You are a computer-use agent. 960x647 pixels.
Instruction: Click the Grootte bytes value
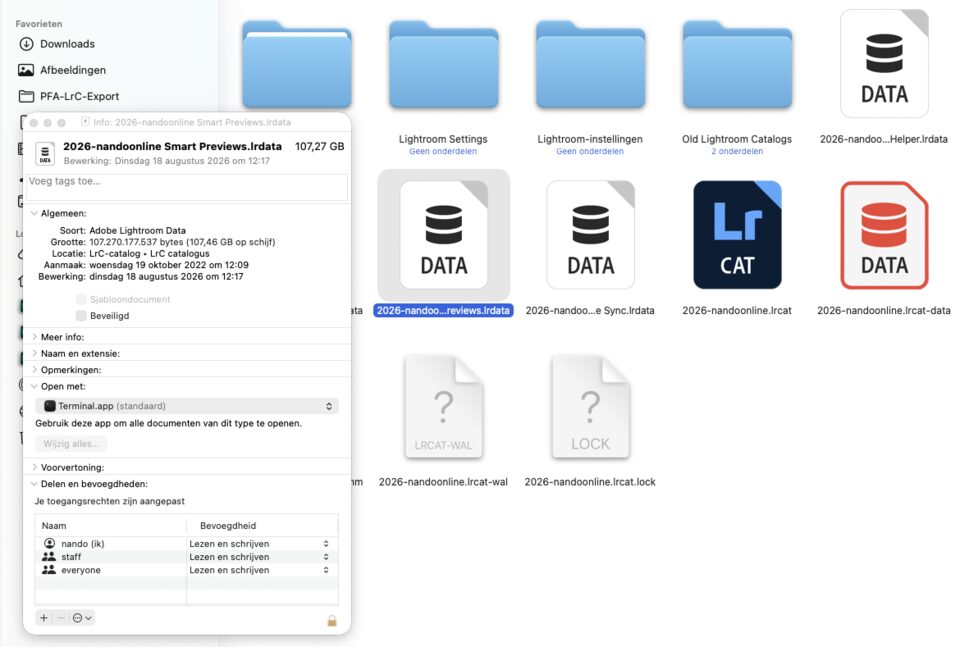point(182,242)
